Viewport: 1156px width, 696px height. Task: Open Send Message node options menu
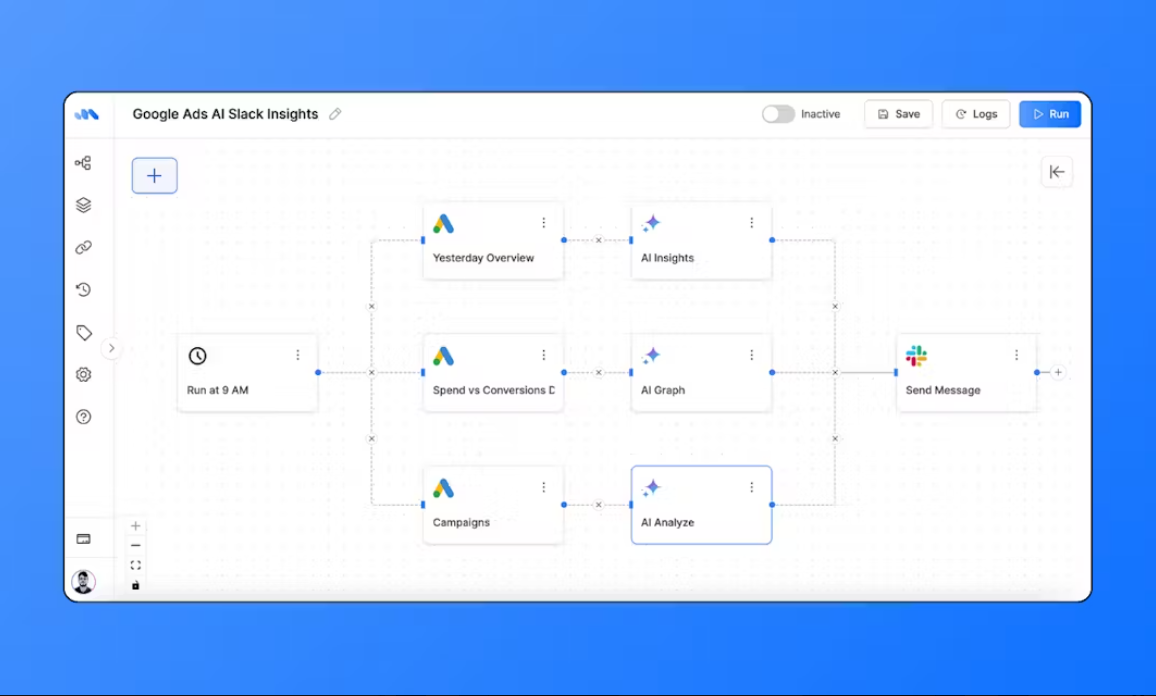pos(1017,355)
